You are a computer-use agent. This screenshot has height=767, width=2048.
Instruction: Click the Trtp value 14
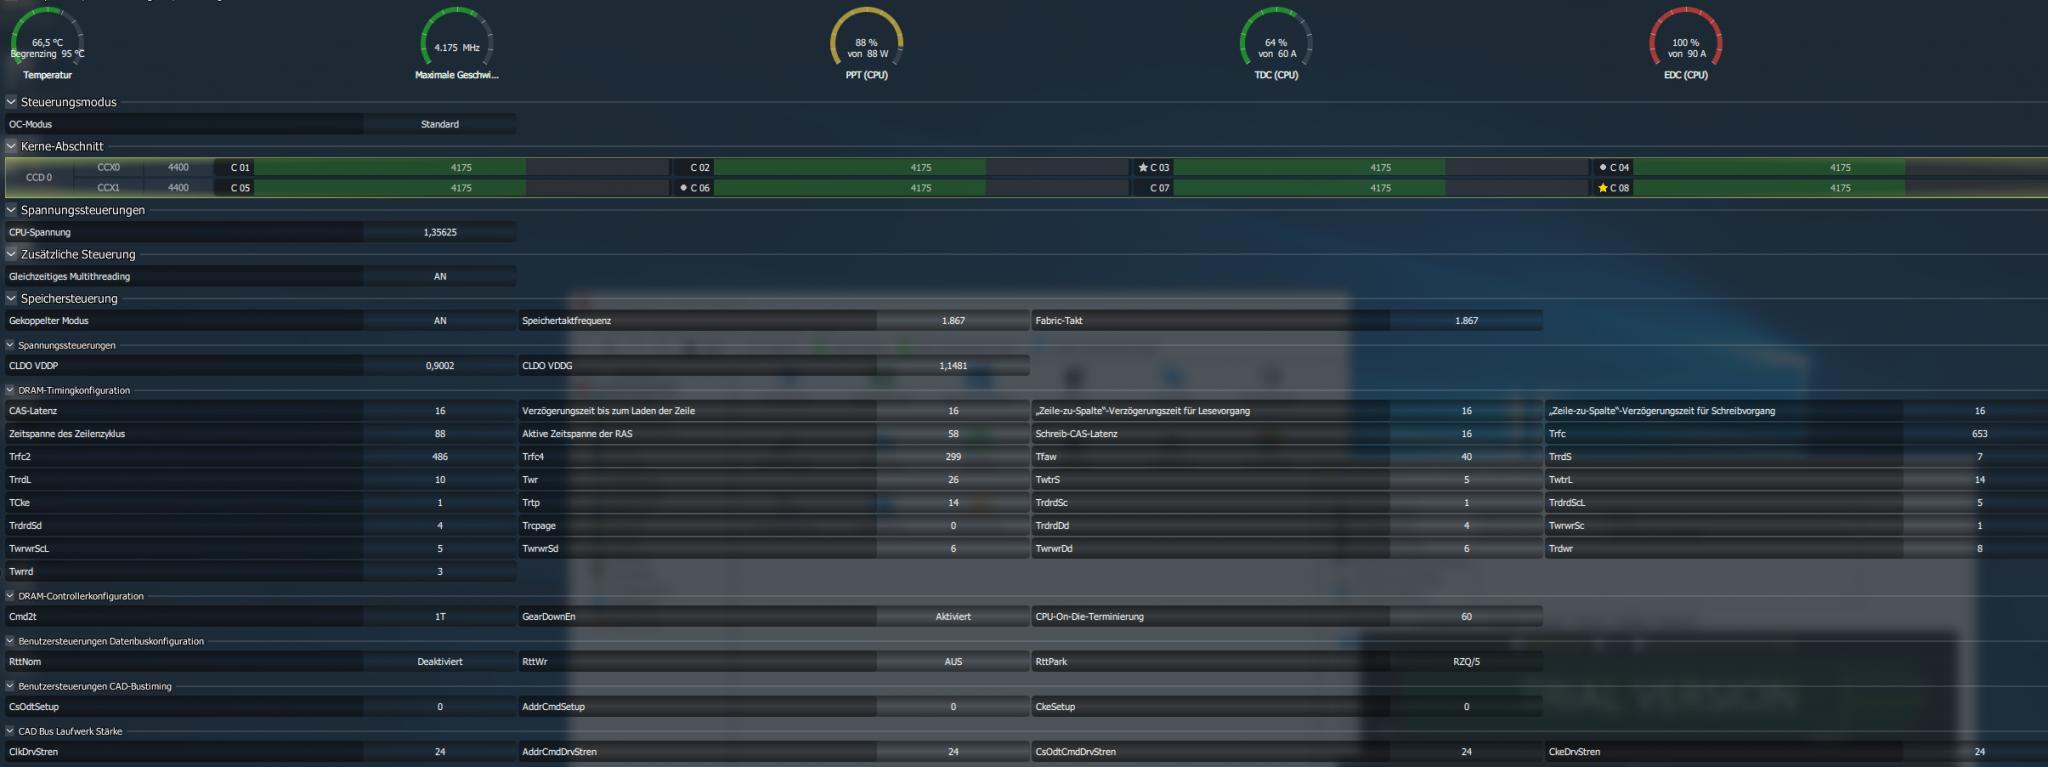pos(953,503)
